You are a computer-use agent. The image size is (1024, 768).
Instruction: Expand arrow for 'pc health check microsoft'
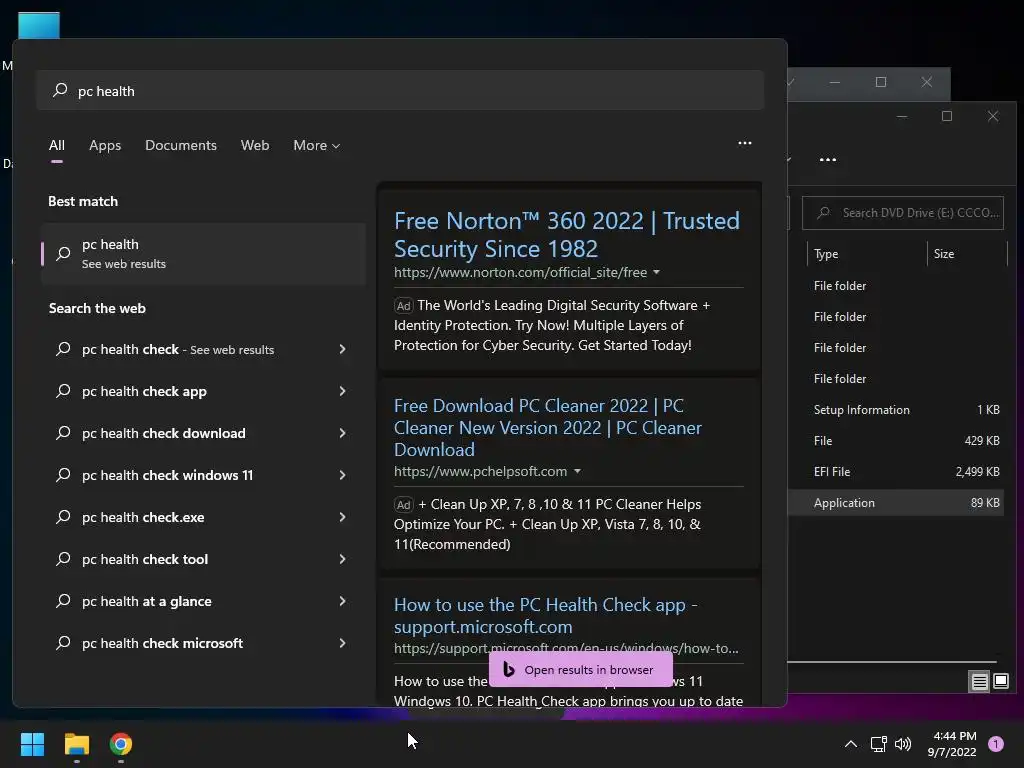click(x=342, y=643)
